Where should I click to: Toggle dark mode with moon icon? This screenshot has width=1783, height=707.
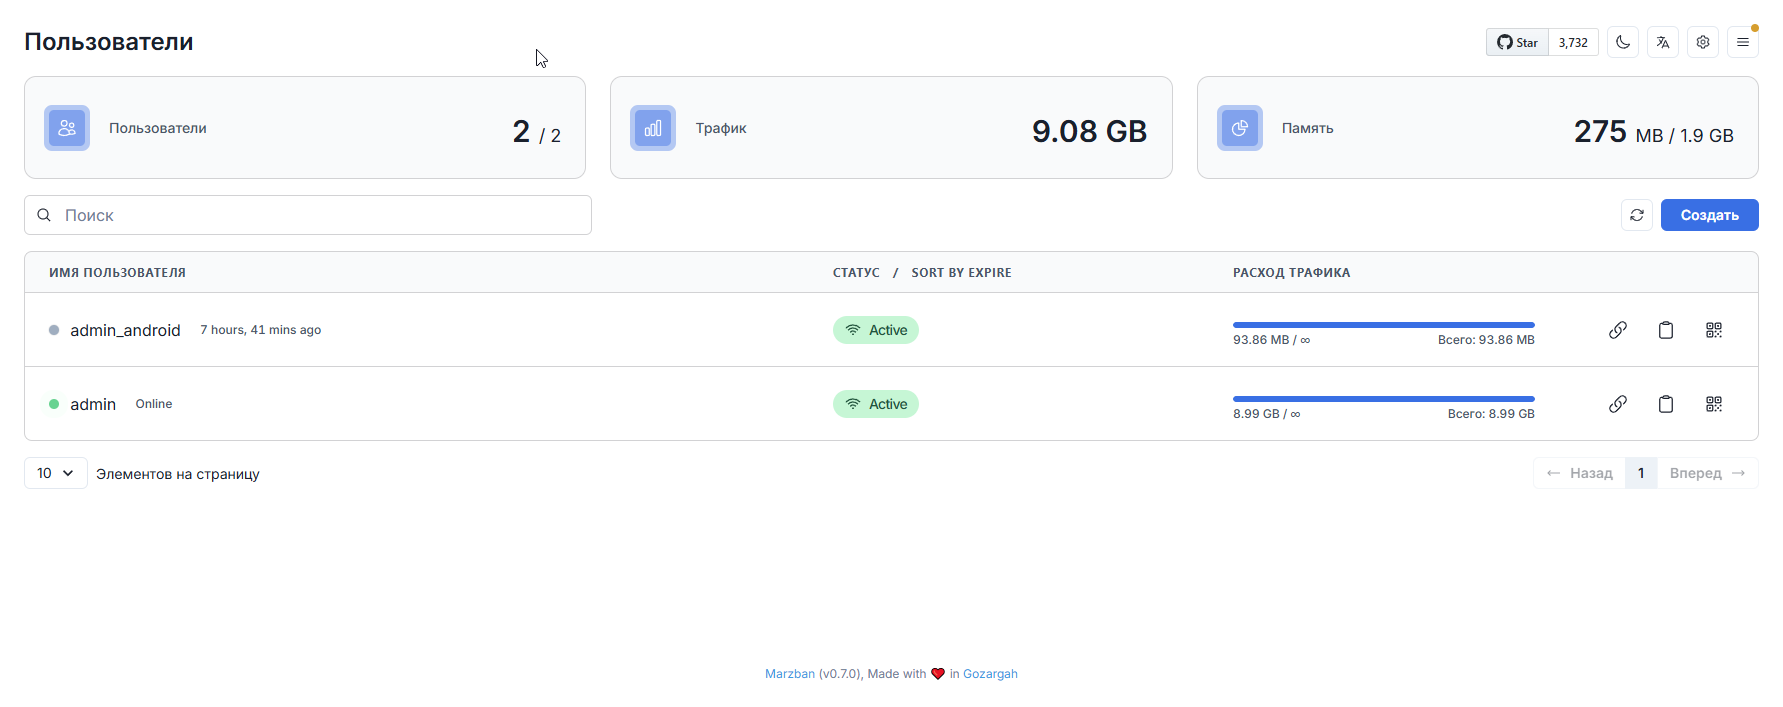(1622, 42)
